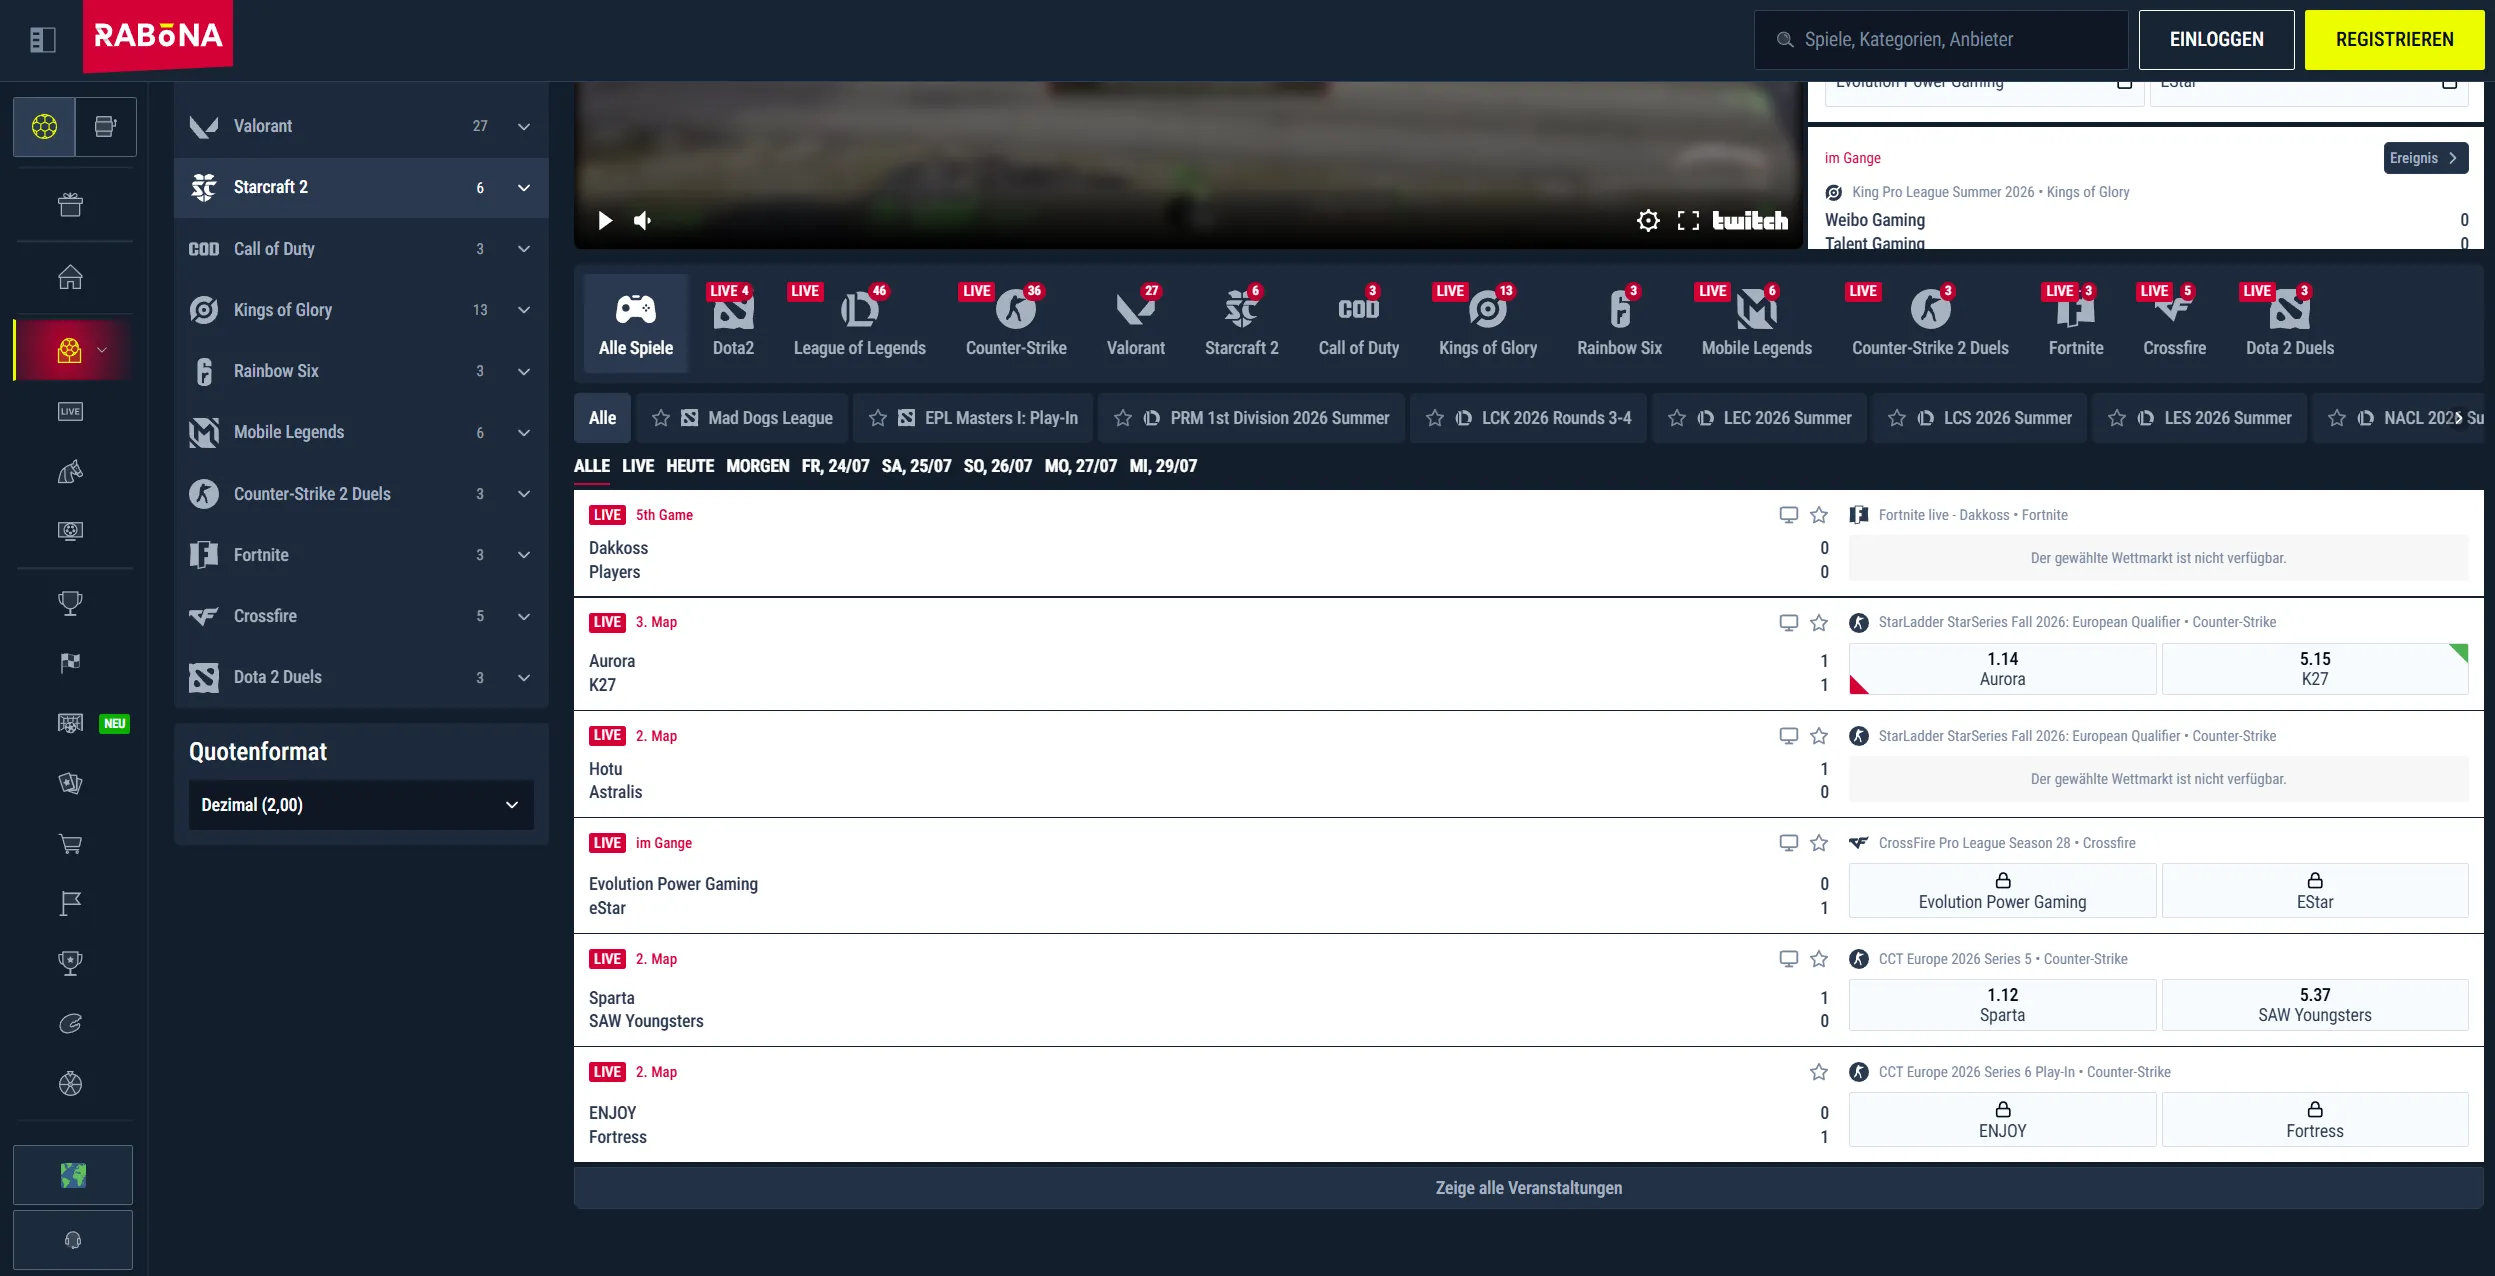Viewport: 2495px width, 1276px height.
Task: Filter games by Dota2 icon
Action: [733, 322]
